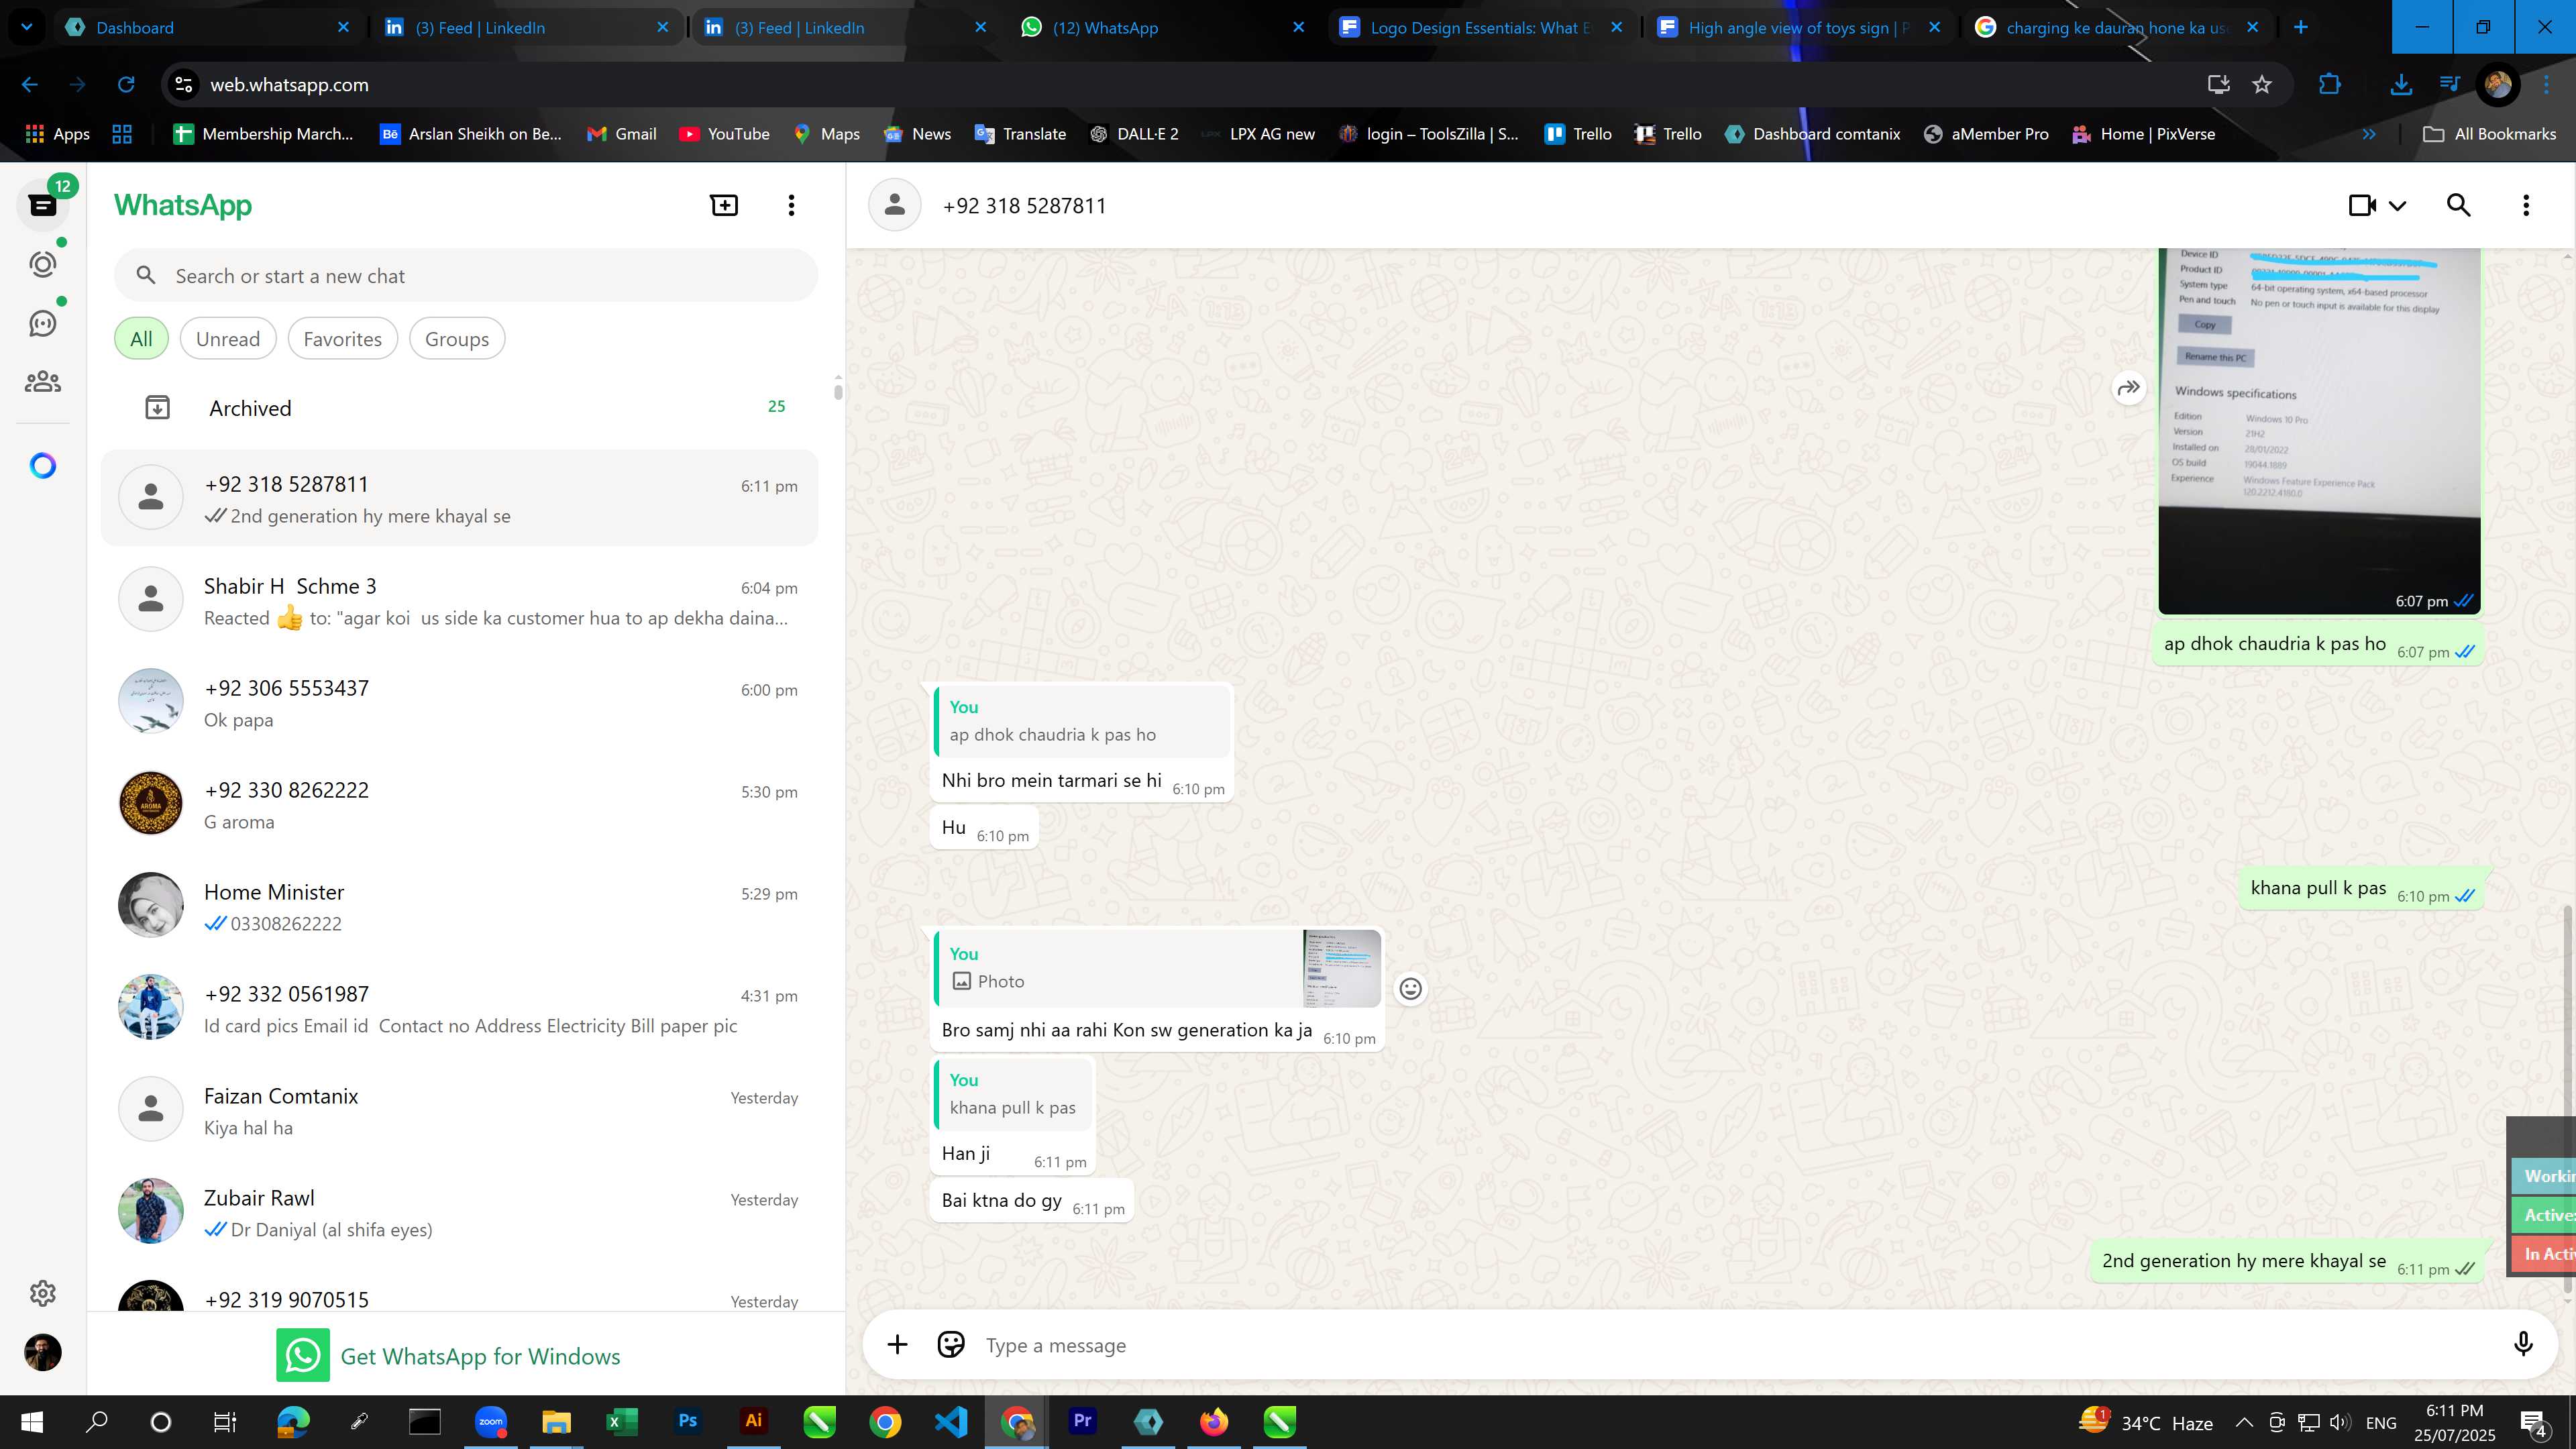The width and height of the screenshot is (2576, 1449).
Task: Search within the open conversation
Action: (2459, 205)
